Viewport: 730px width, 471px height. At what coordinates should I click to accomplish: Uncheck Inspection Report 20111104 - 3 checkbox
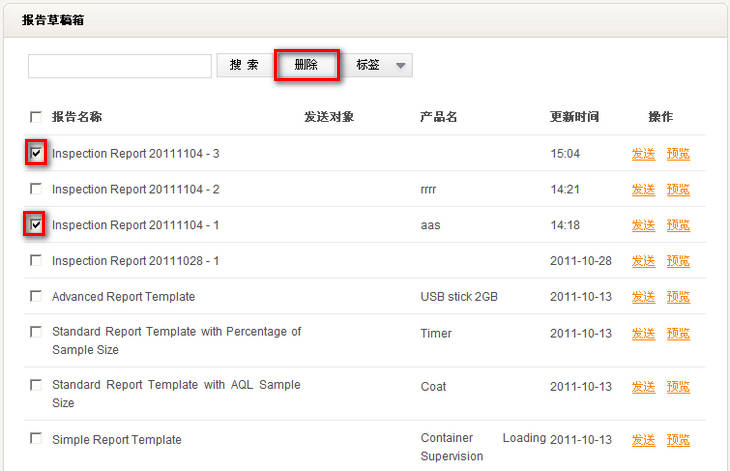click(x=36, y=153)
